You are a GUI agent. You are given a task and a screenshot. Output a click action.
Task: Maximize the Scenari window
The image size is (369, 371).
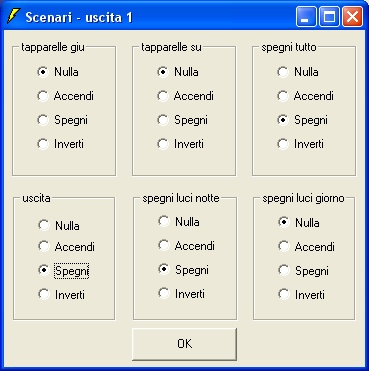tap(329, 17)
